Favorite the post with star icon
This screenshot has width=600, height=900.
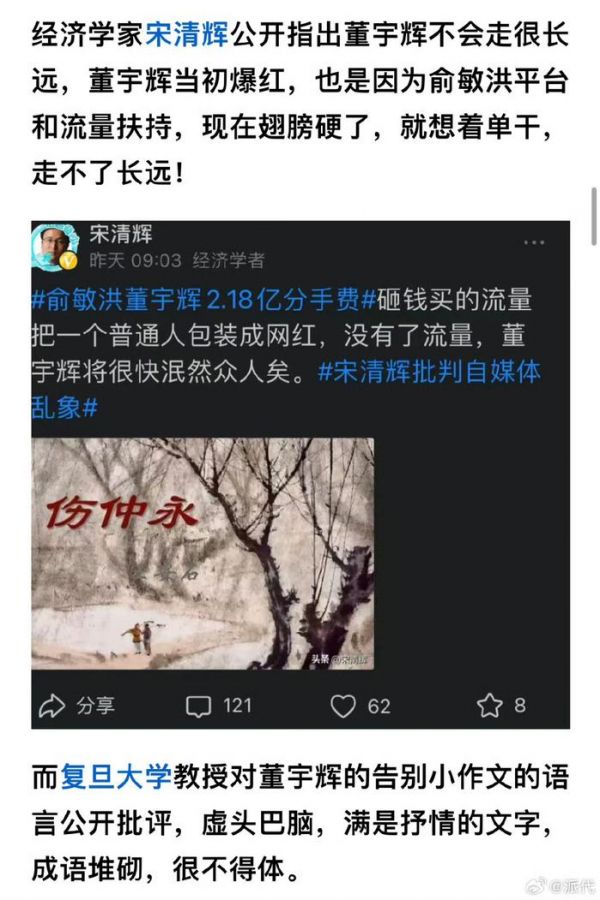489,705
